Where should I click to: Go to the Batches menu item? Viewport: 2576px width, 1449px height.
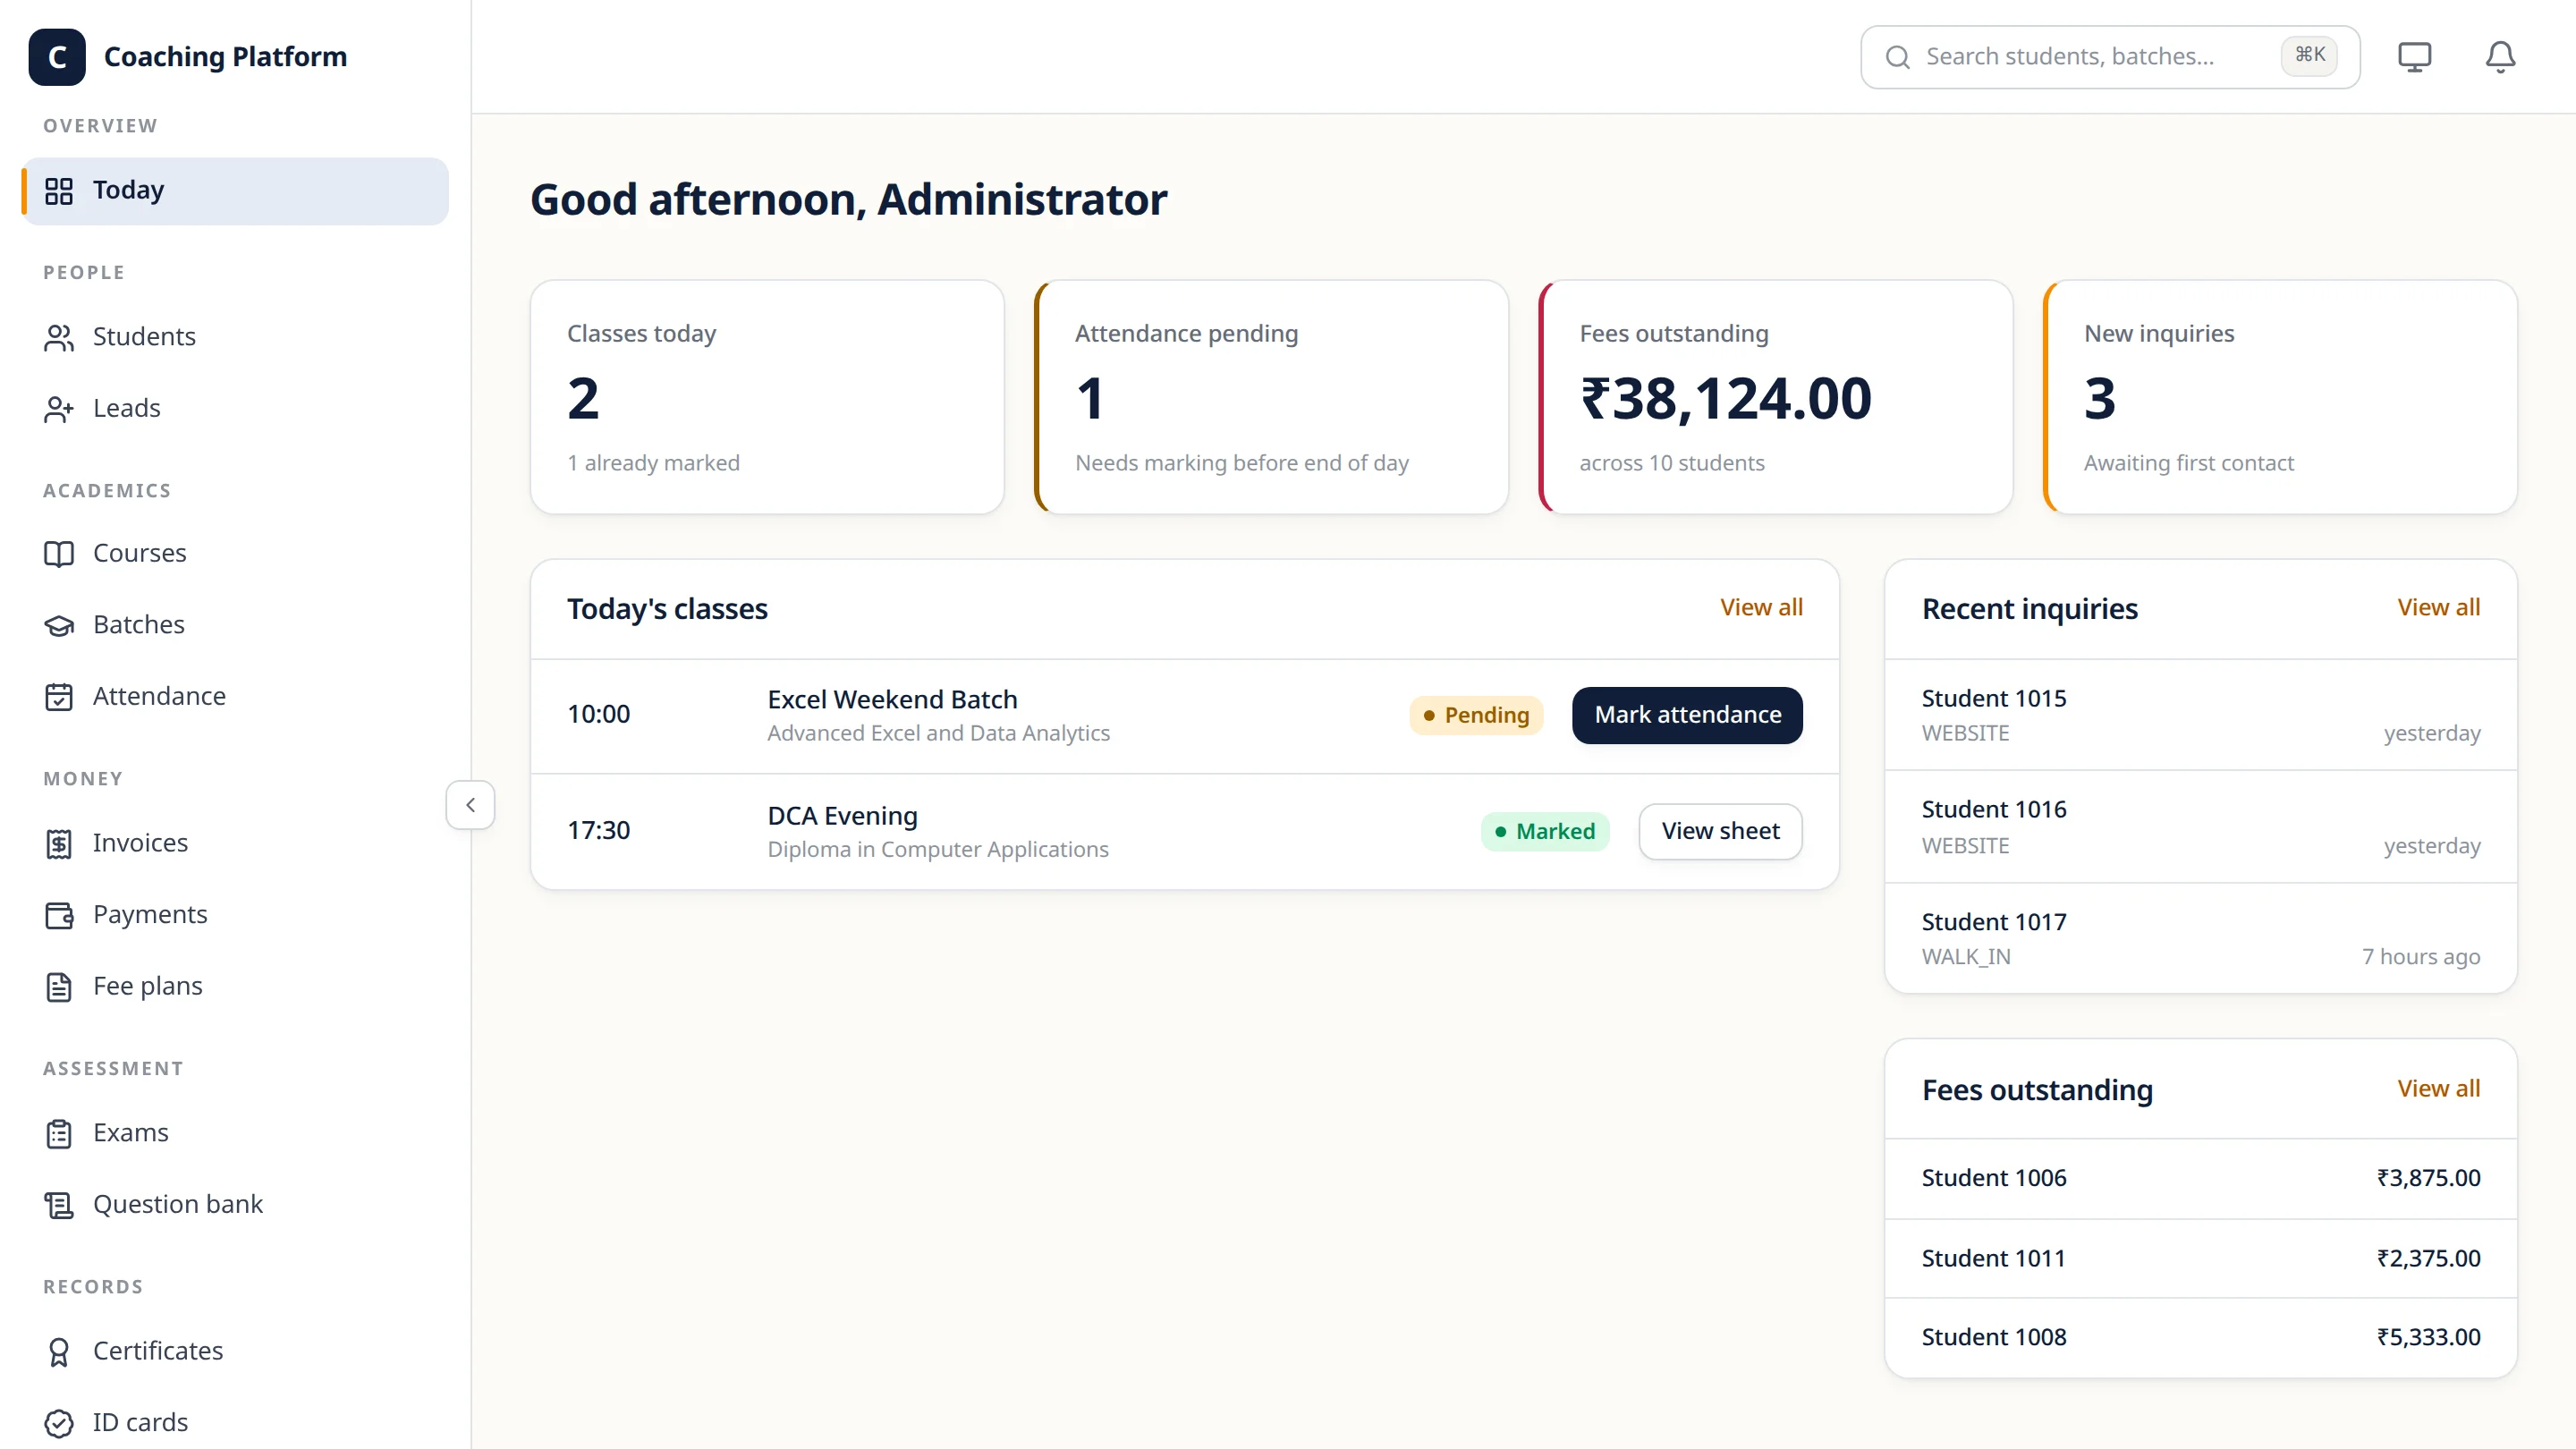[234, 625]
